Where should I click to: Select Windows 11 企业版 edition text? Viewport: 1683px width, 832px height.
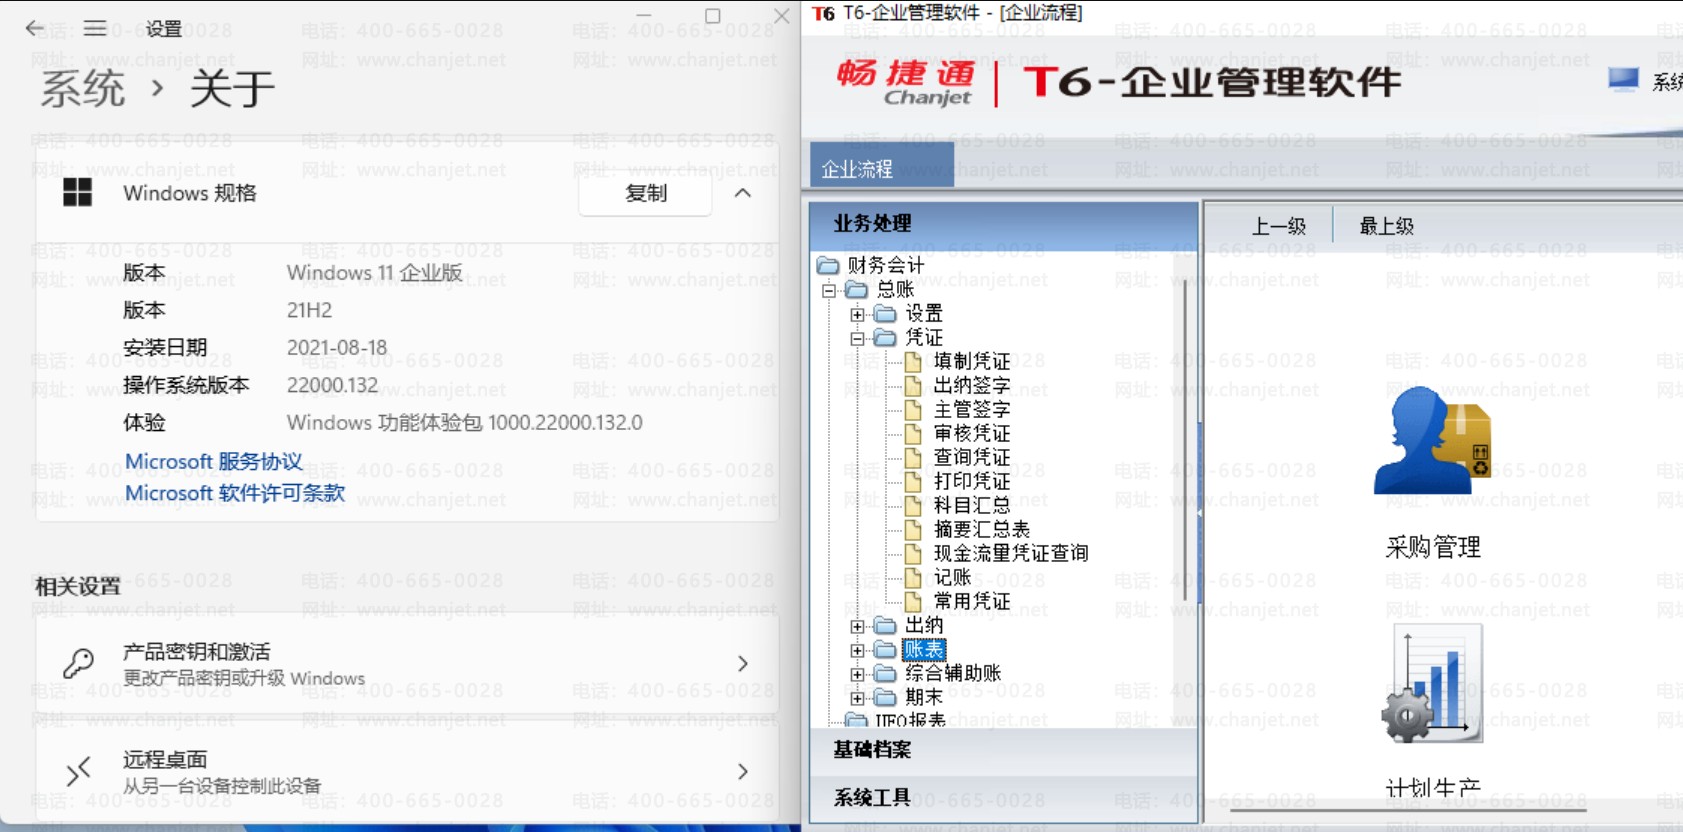click(x=374, y=273)
